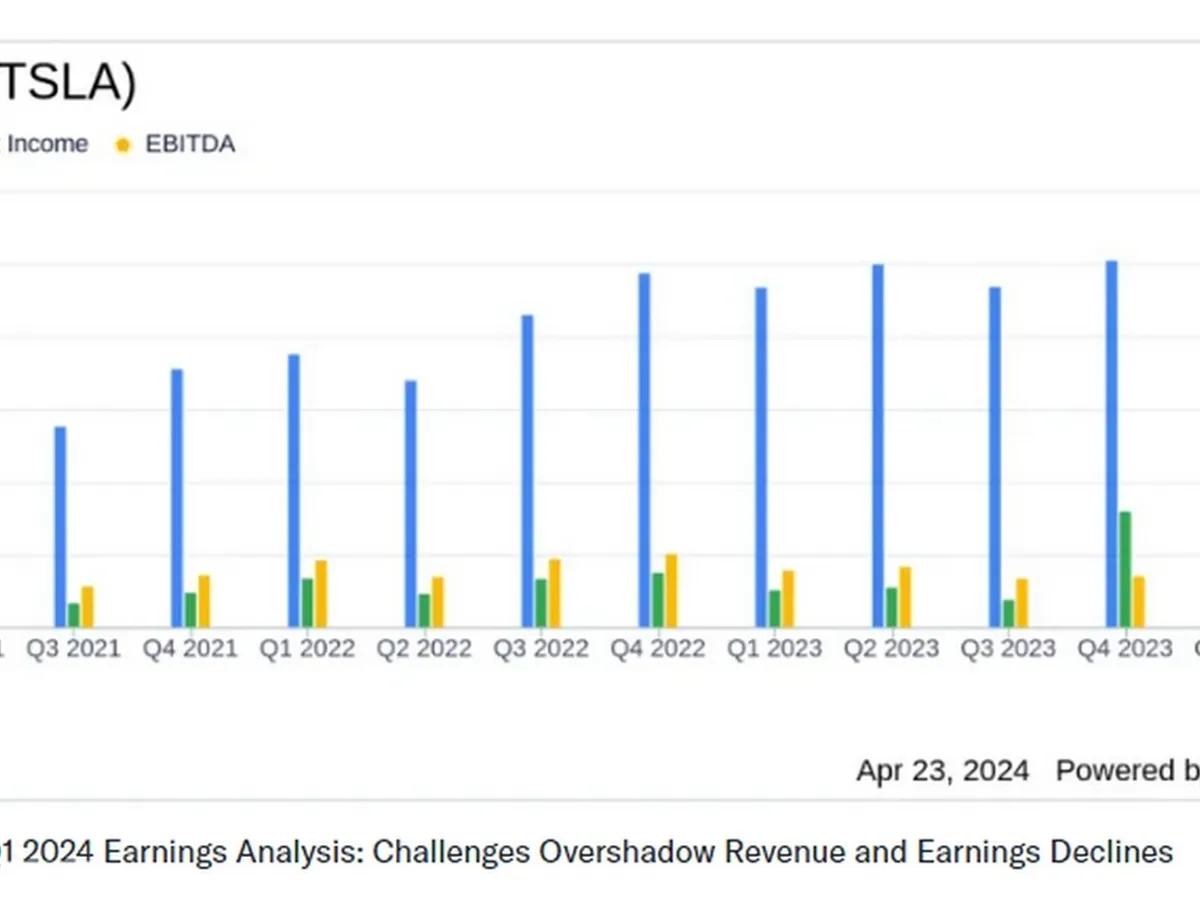Click the Q1 2023 axis label
The width and height of the screenshot is (1200, 900).
774,649
